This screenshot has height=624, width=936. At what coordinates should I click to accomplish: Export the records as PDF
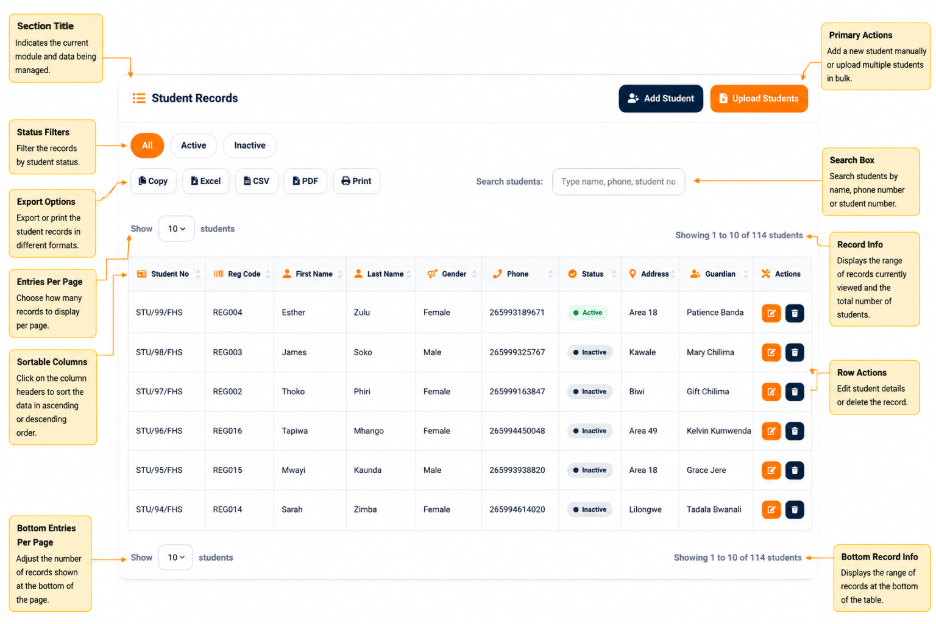click(x=306, y=181)
